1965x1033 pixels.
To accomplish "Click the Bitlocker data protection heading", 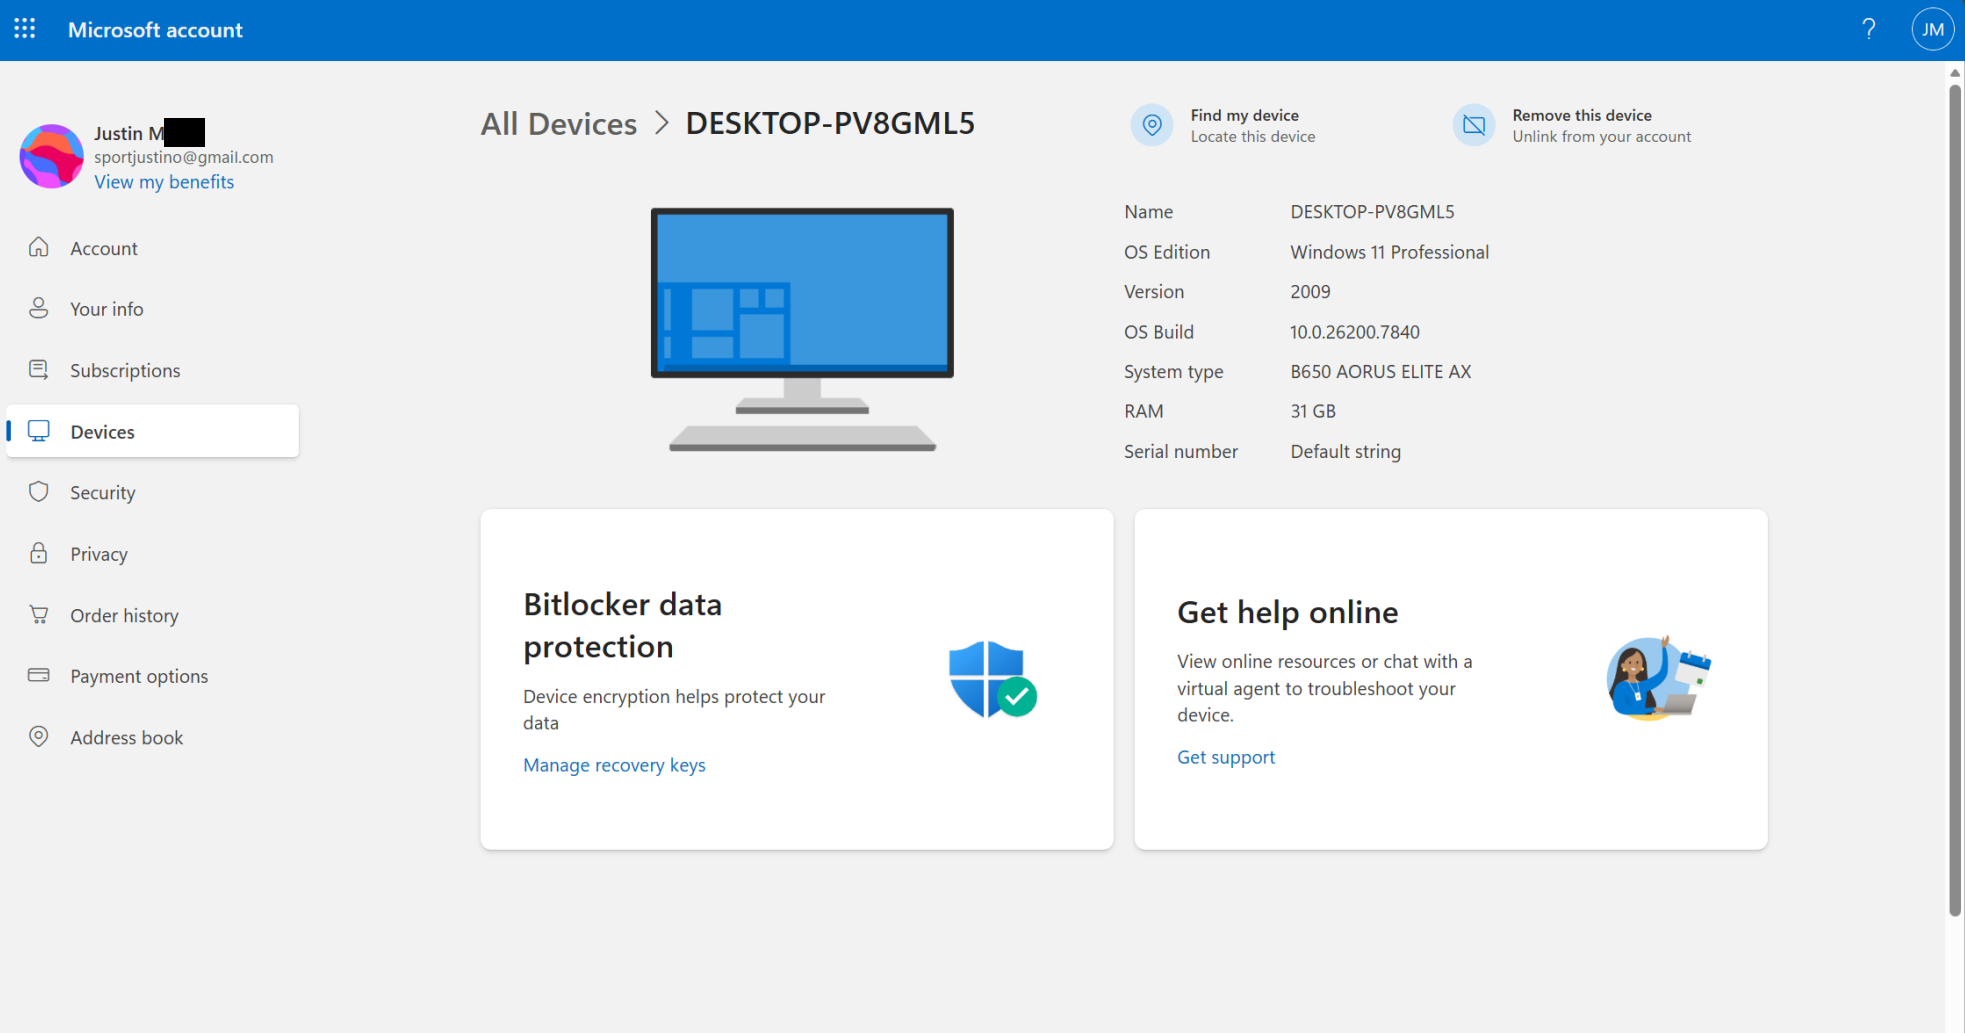I will [622, 626].
